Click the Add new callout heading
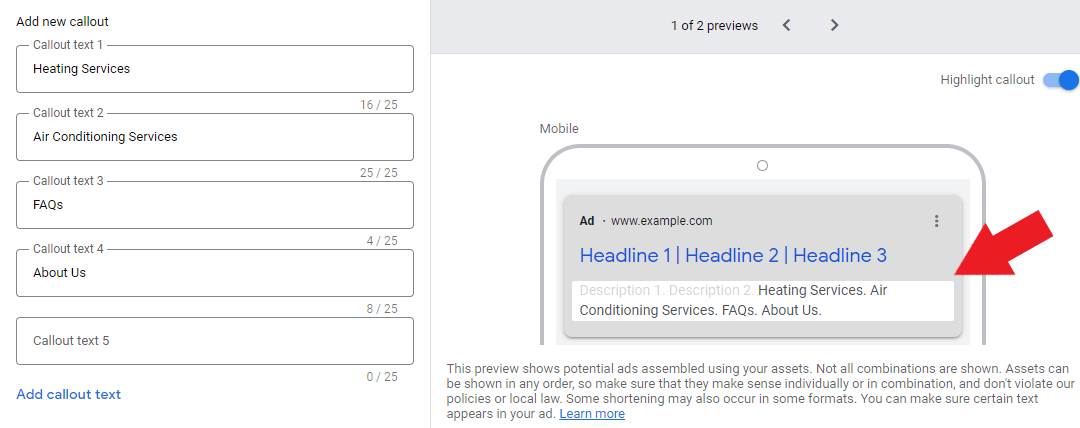 click(63, 21)
